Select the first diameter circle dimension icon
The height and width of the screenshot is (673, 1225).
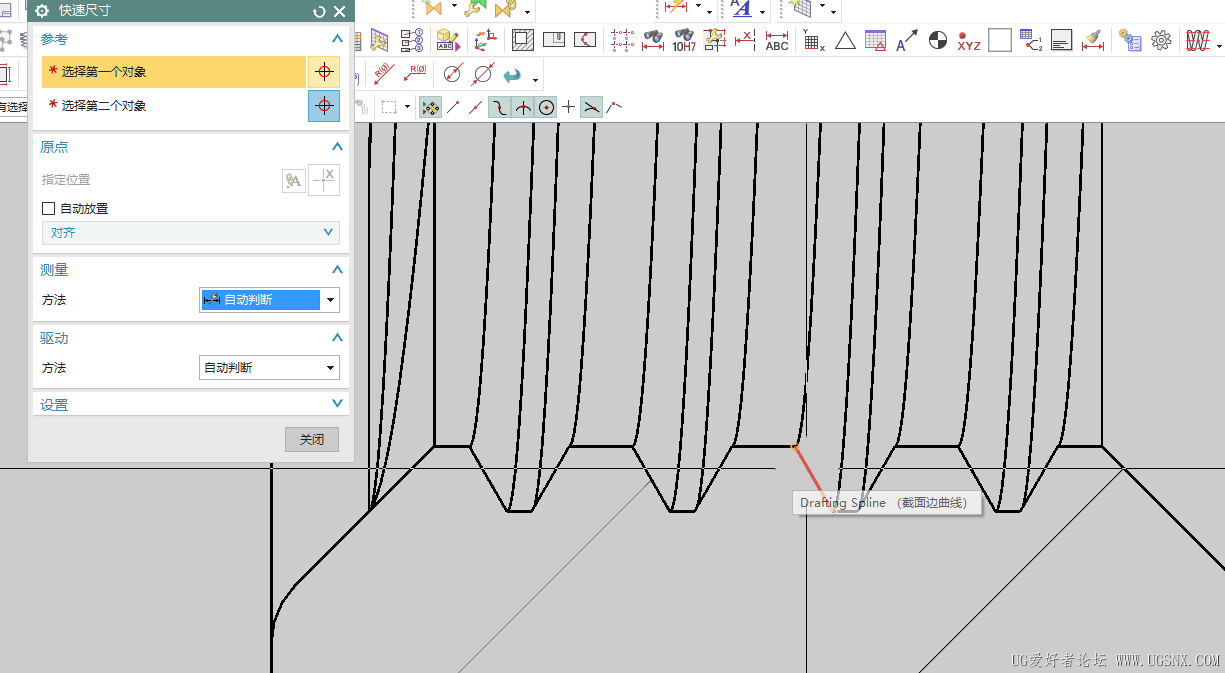tap(453, 73)
